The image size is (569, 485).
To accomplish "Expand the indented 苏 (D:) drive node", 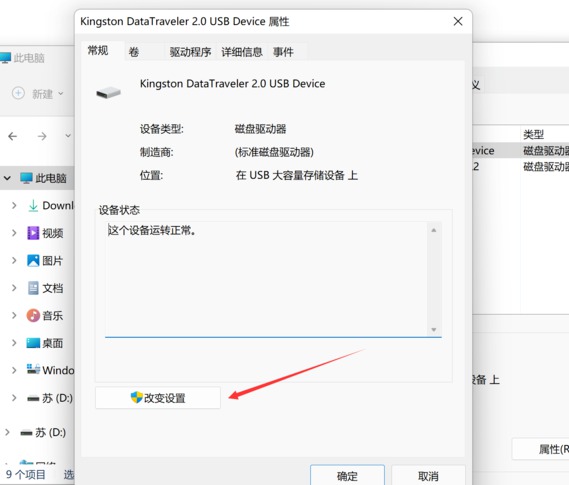I will (x=14, y=398).
